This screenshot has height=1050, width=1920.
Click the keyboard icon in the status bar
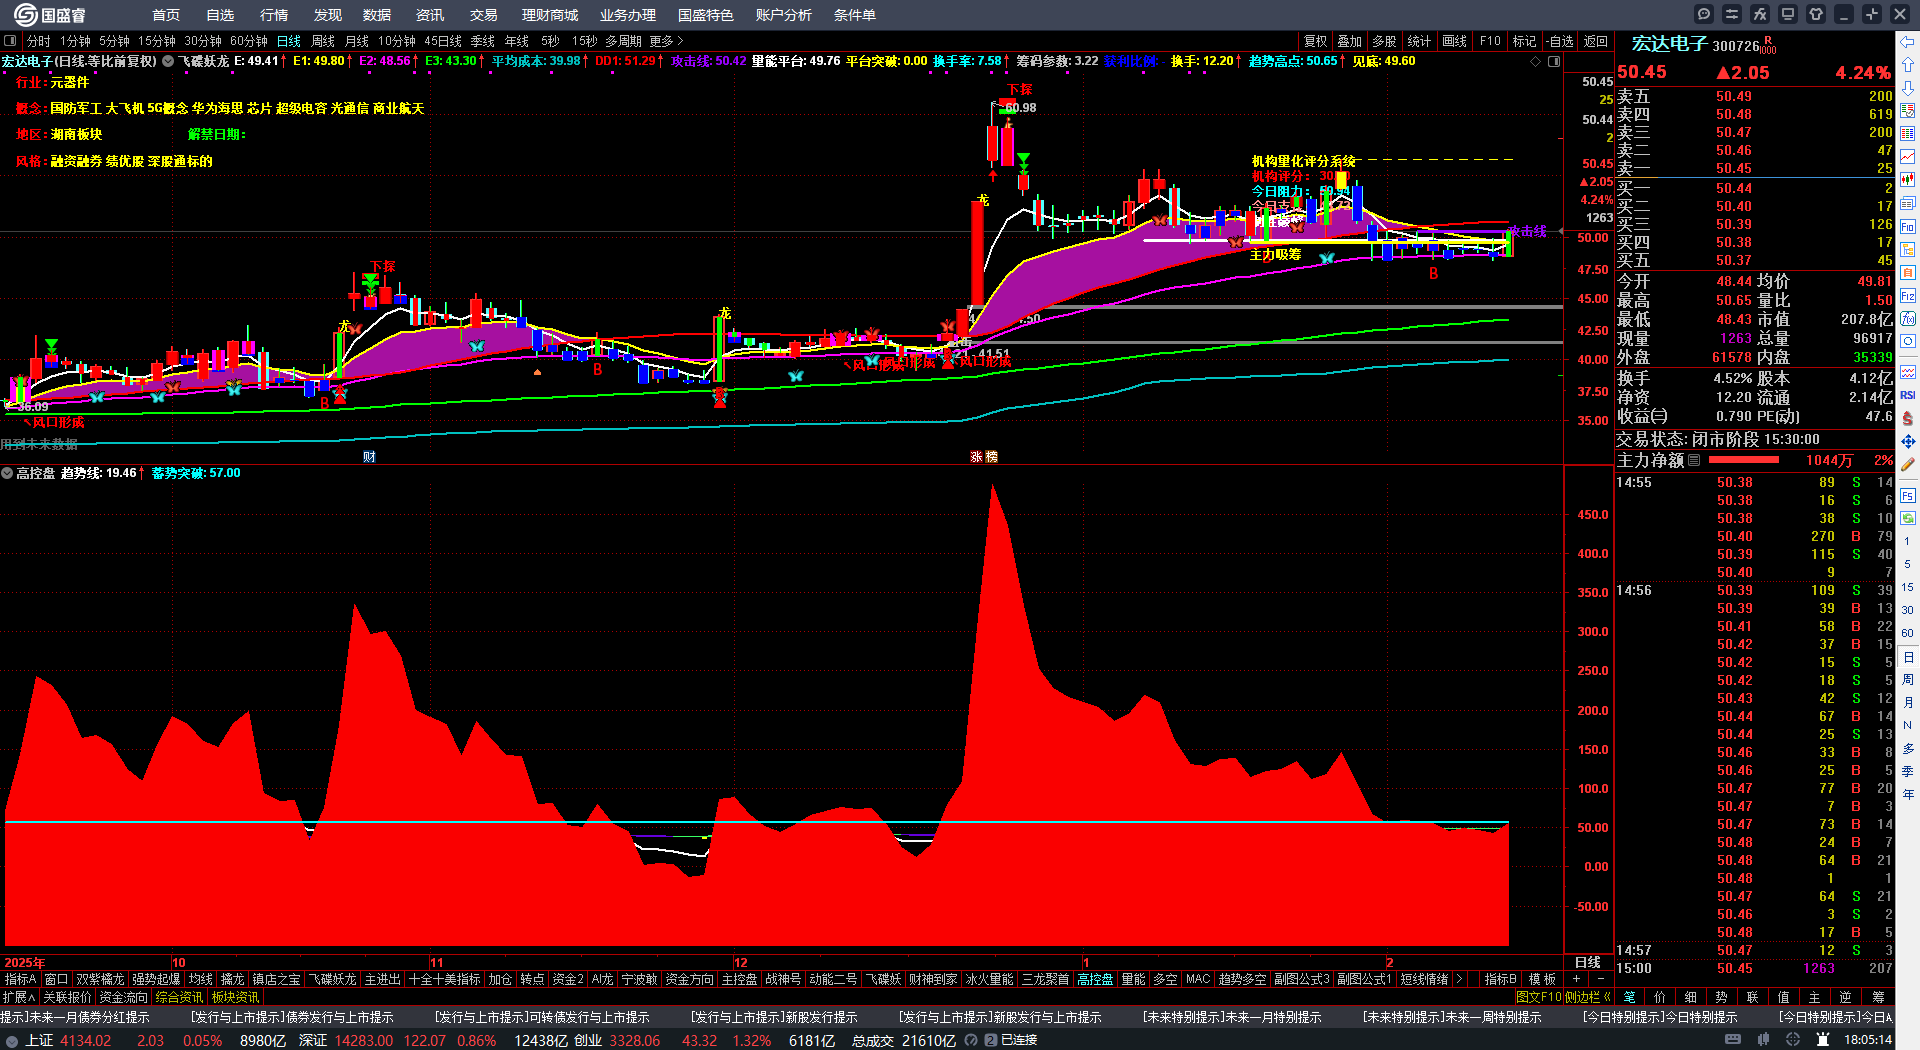(1733, 1040)
